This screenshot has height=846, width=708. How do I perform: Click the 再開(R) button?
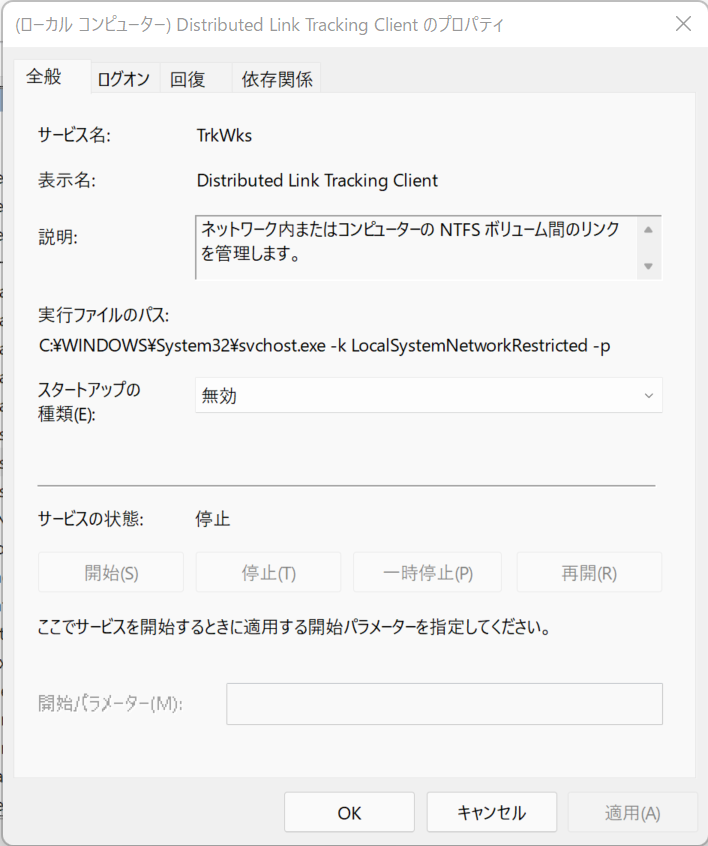tap(589, 572)
